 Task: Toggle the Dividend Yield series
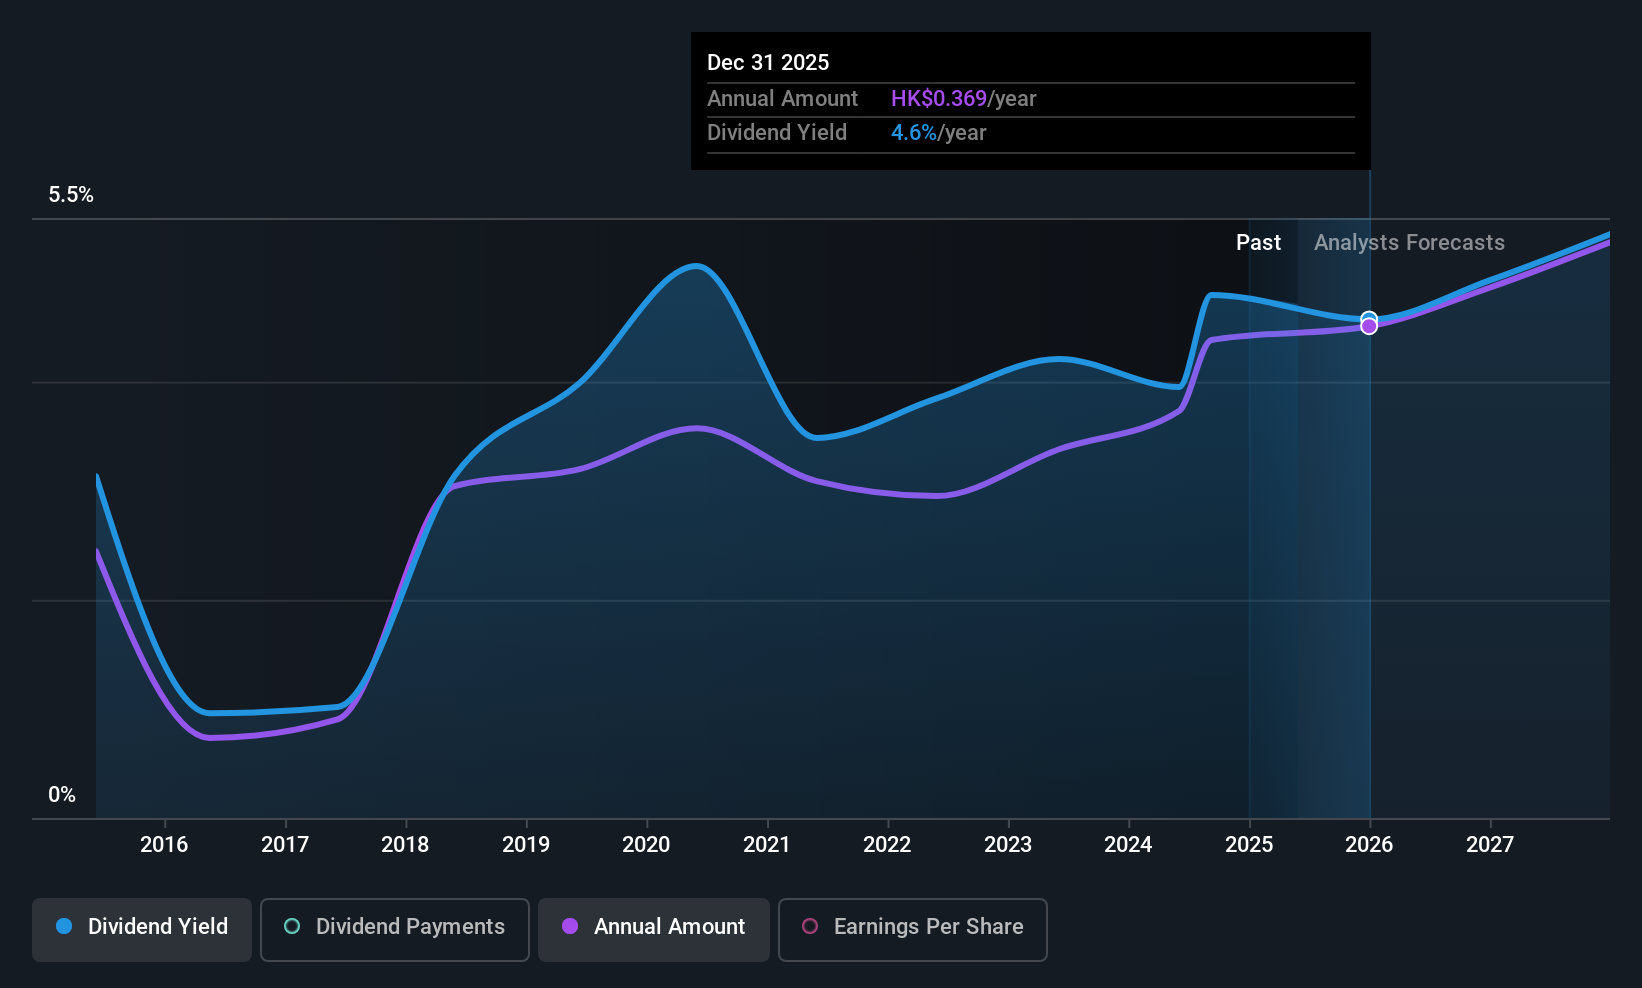click(x=142, y=930)
